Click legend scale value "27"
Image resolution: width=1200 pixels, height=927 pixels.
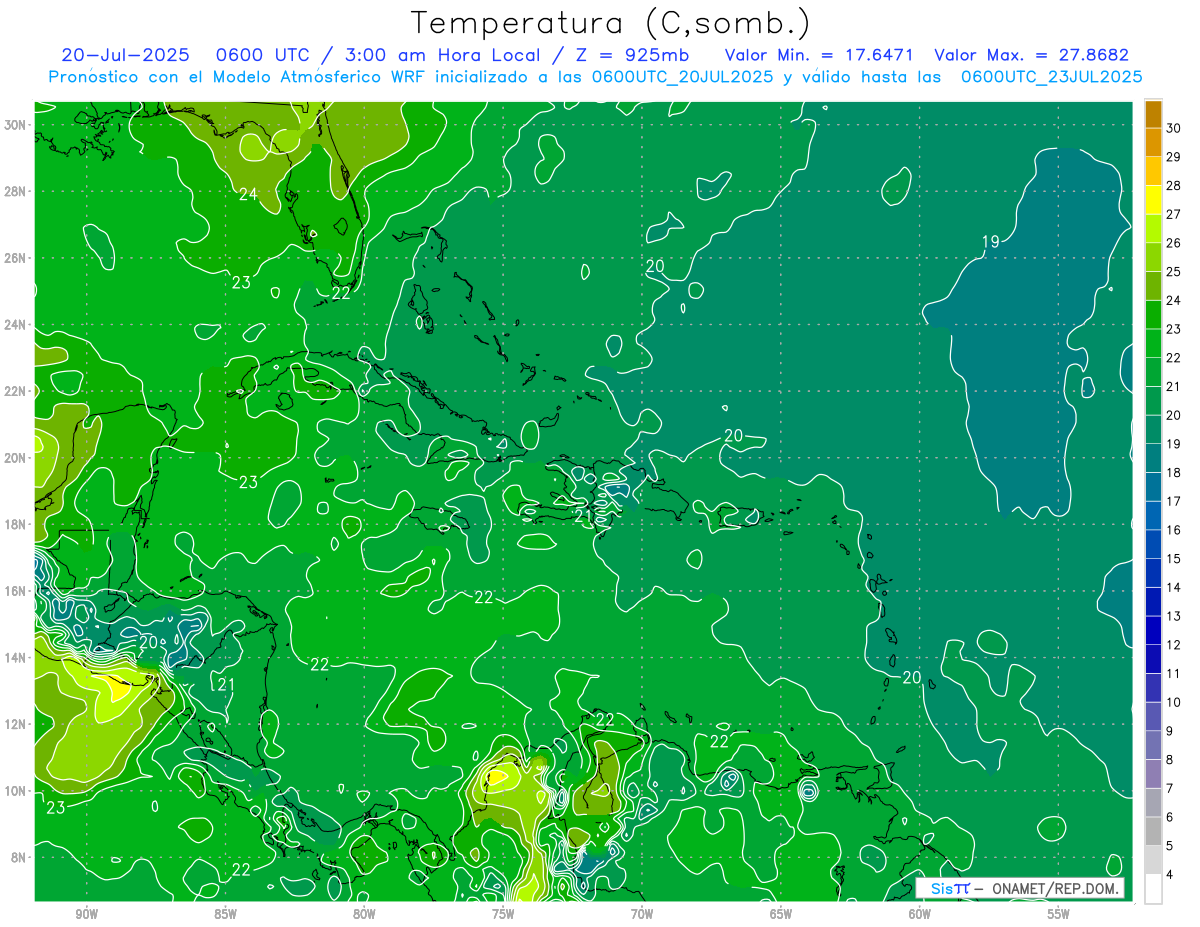pyautogui.click(x=1174, y=215)
